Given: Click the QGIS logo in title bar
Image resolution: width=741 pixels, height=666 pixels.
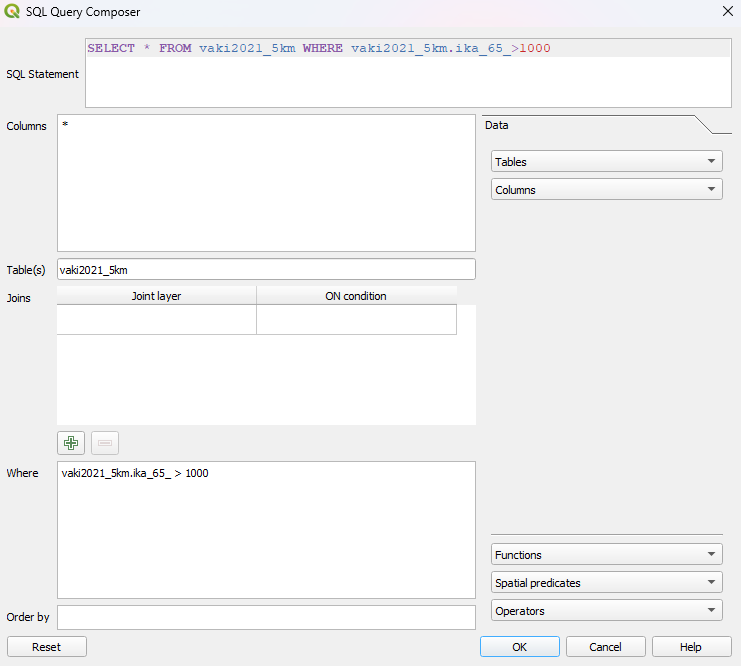Looking at the screenshot, I should (12, 11).
